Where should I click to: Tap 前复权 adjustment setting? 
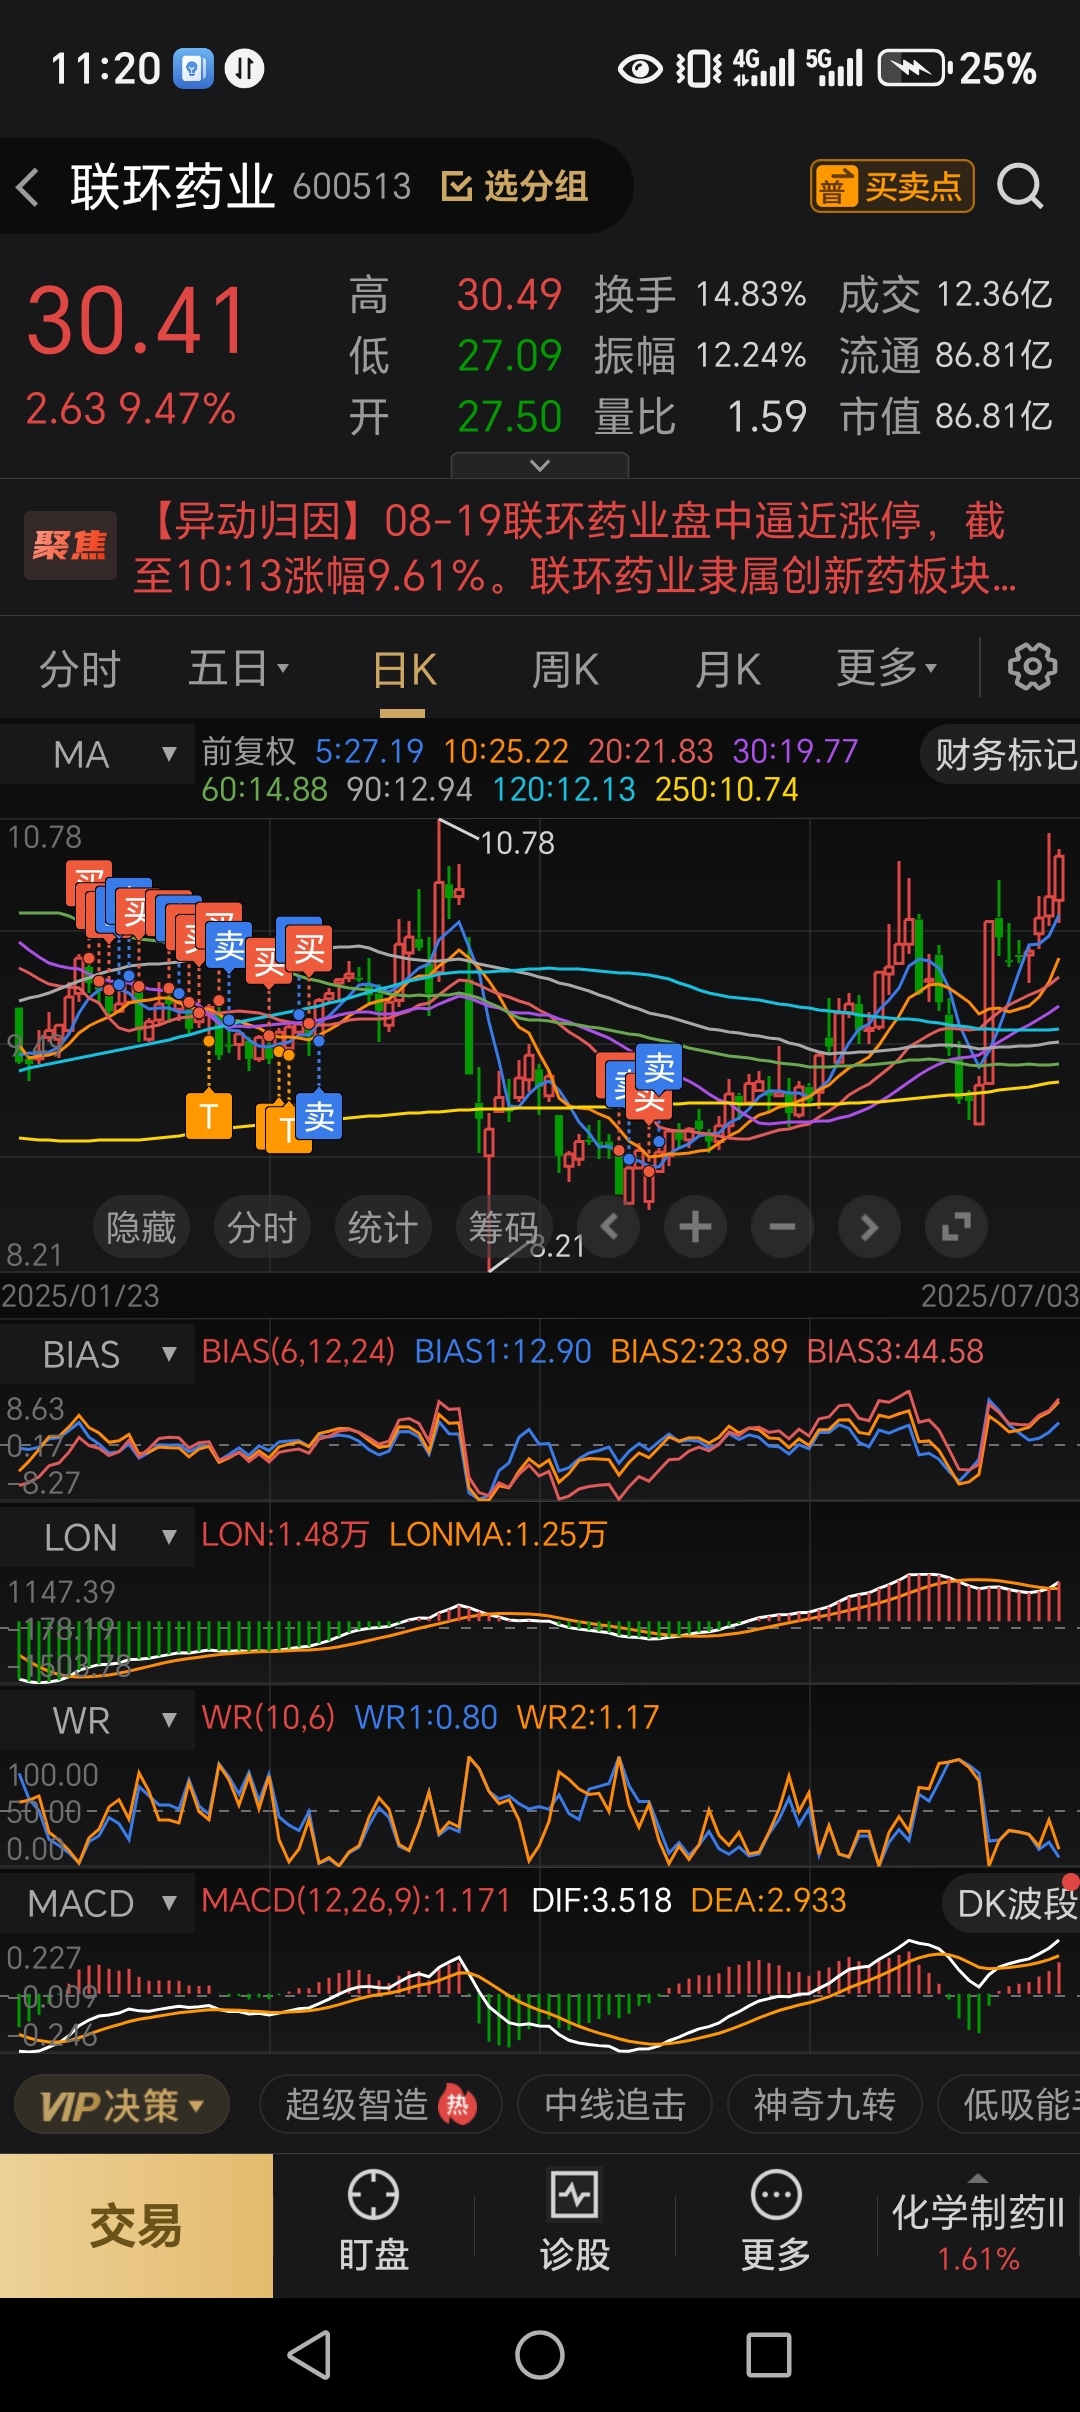coord(249,751)
